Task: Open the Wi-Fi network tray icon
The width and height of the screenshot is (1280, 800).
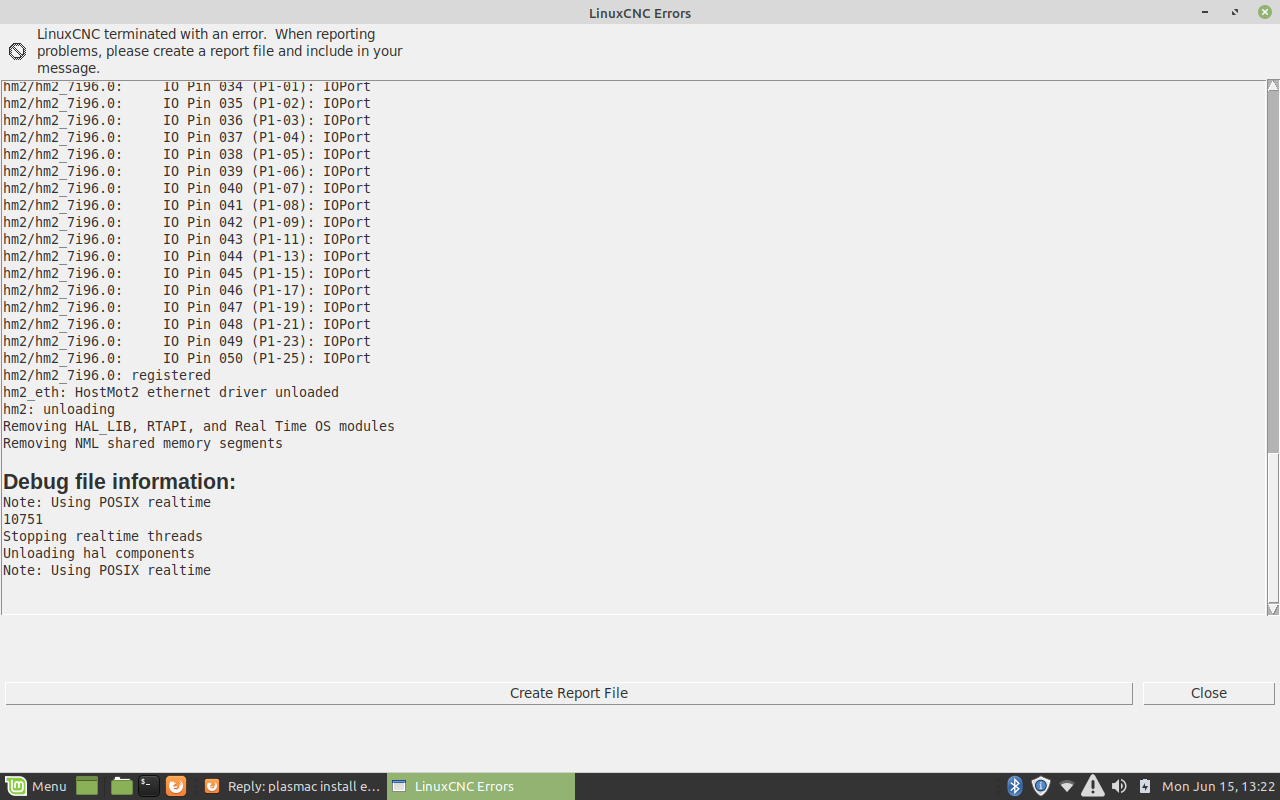Action: coord(1067,786)
